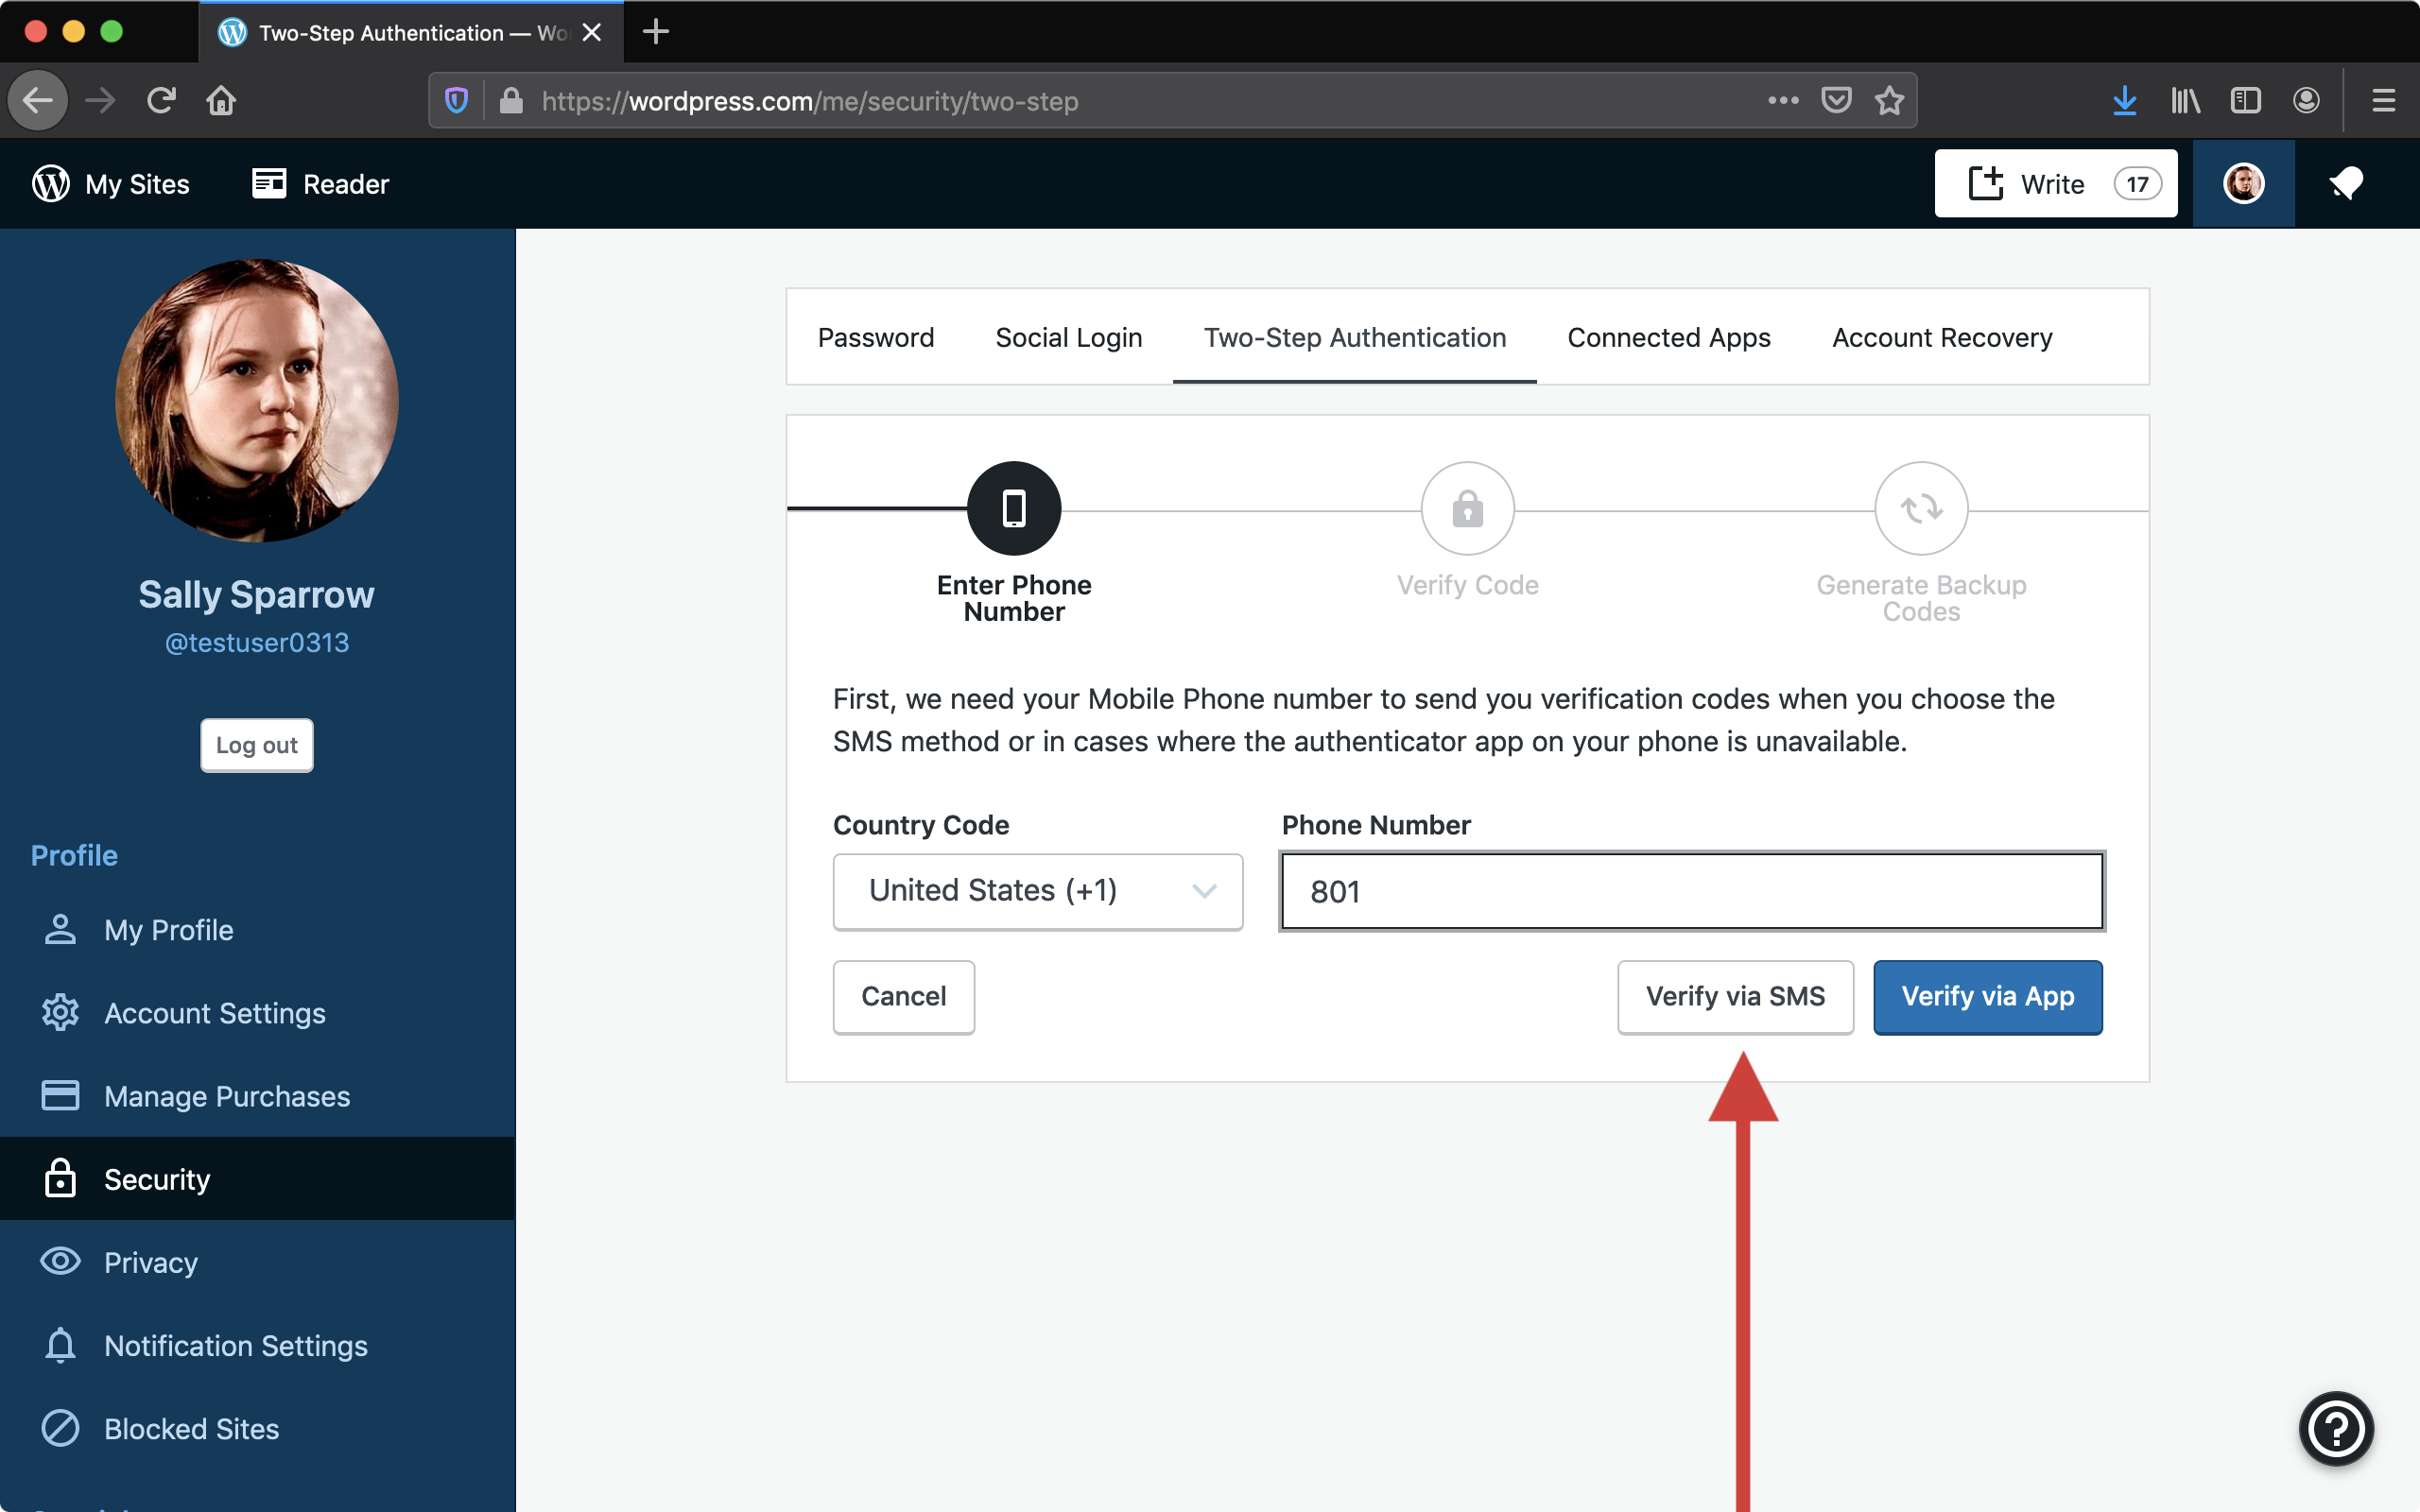The width and height of the screenshot is (2420, 1512).
Task: Click the Log out button
Action: tap(256, 745)
